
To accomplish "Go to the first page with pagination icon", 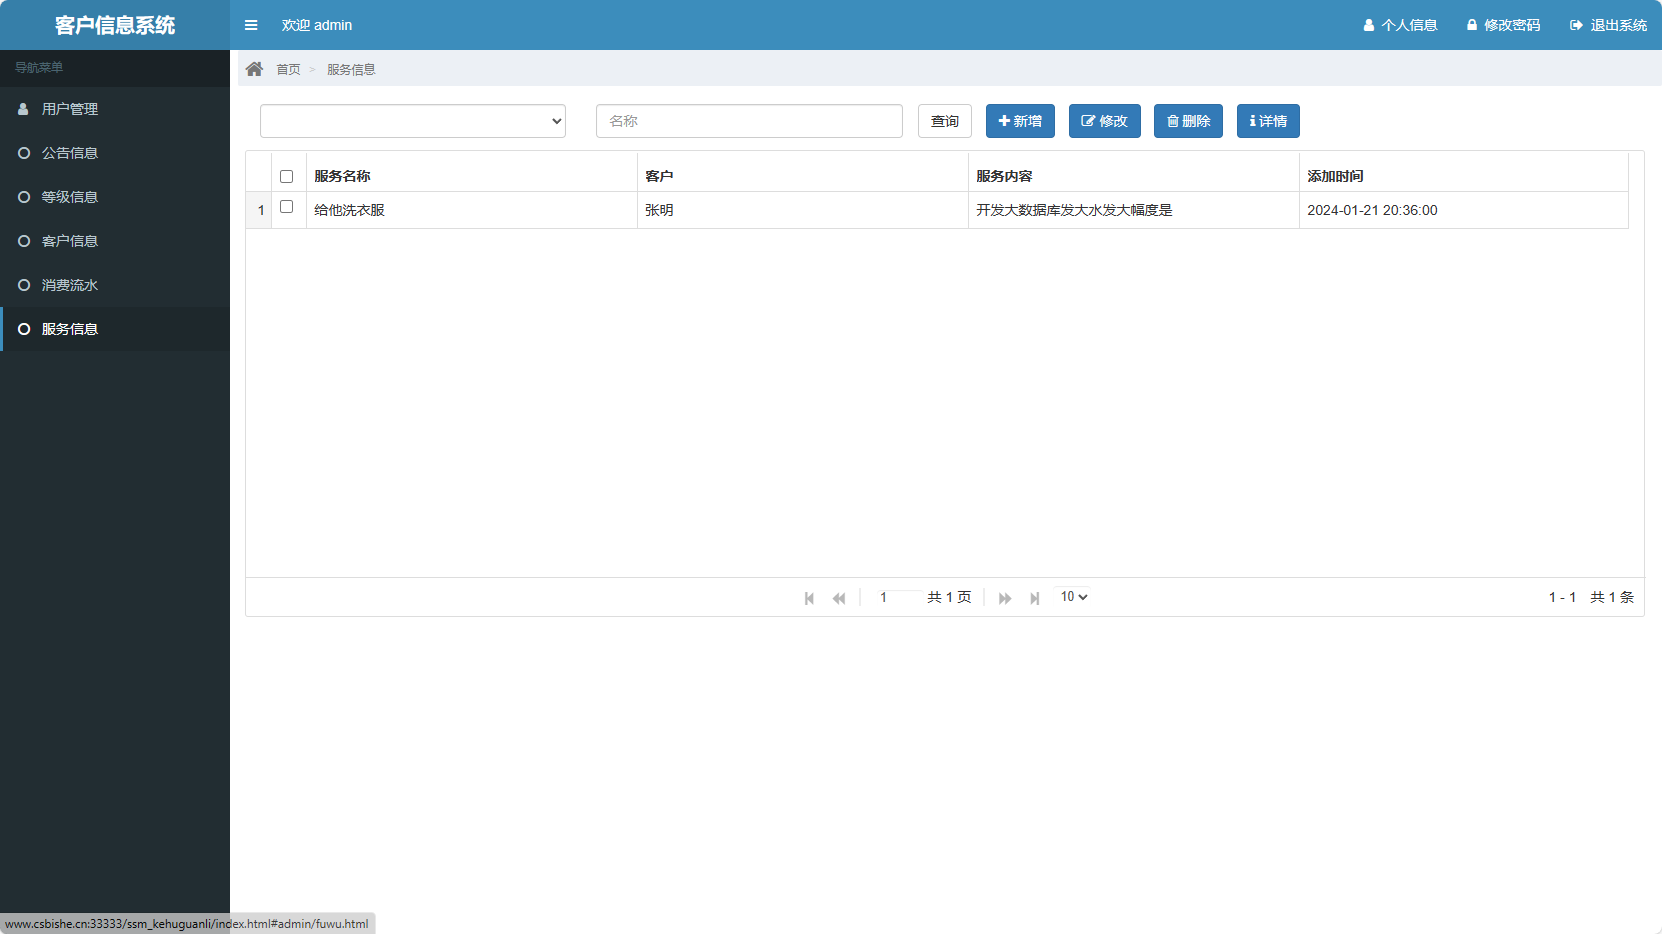I will [809, 597].
